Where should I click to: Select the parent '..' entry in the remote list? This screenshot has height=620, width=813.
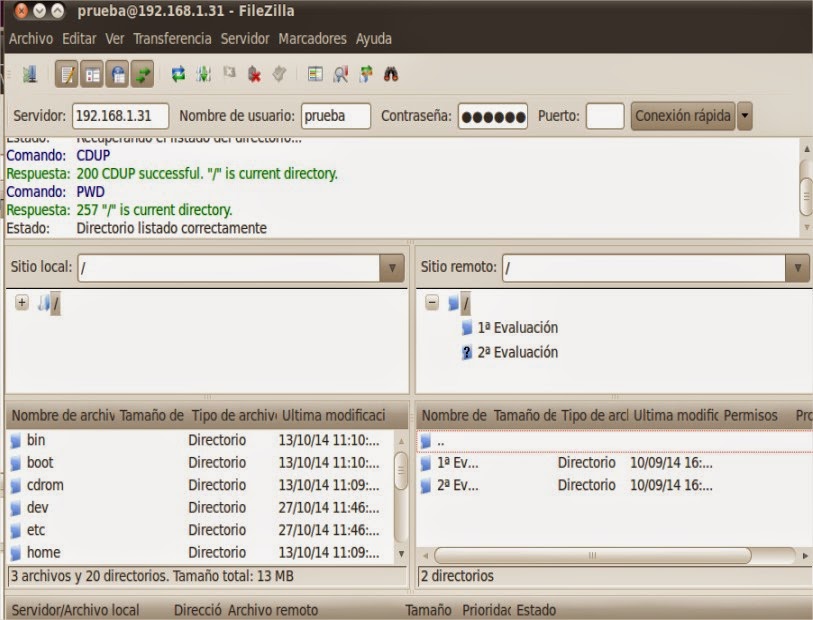[x=614, y=441]
